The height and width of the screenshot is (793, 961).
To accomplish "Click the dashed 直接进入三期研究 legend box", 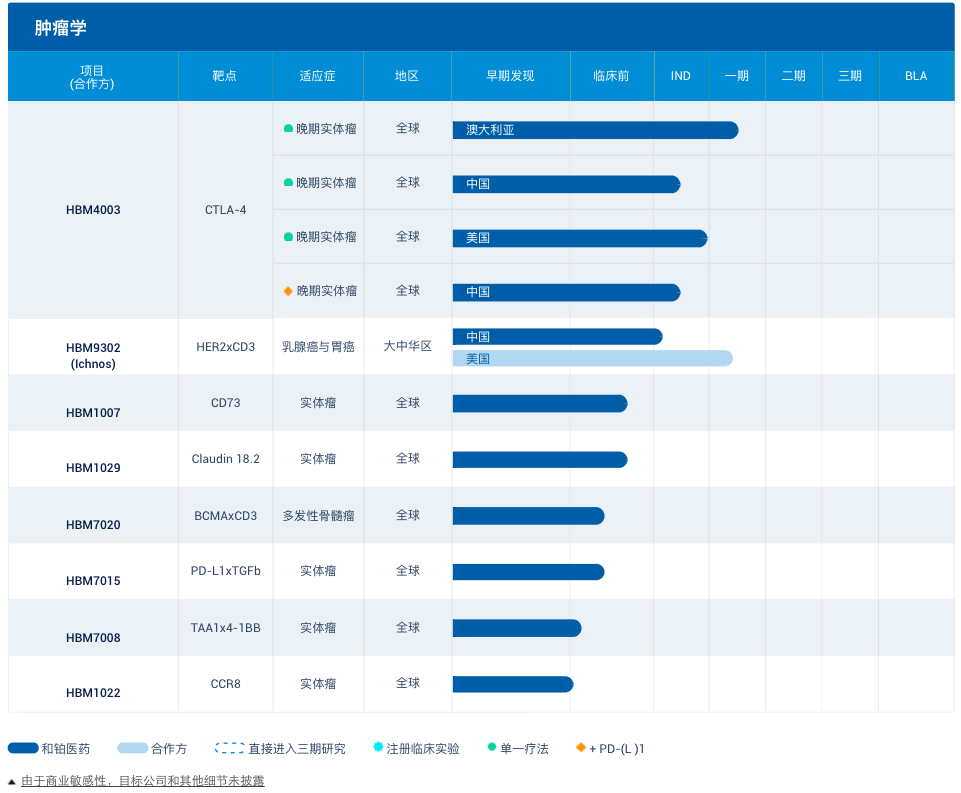I will pos(230,748).
